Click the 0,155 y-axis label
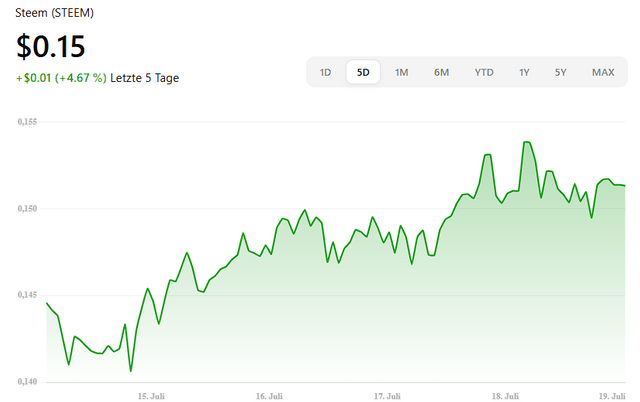The width and height of the screenshot is (640, 402). coord(27,122)
